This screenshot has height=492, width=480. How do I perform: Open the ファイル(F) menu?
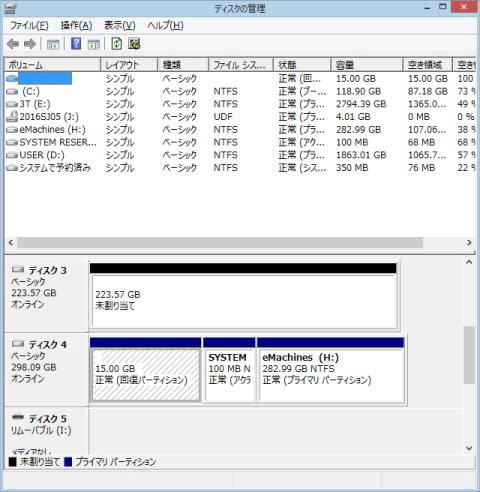coord(29,26)
